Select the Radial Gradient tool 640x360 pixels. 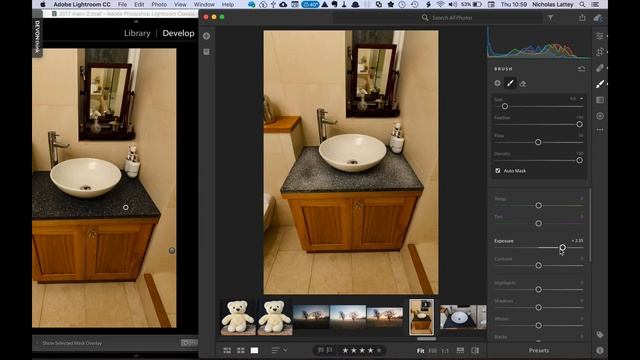click(x=600, y=116)
